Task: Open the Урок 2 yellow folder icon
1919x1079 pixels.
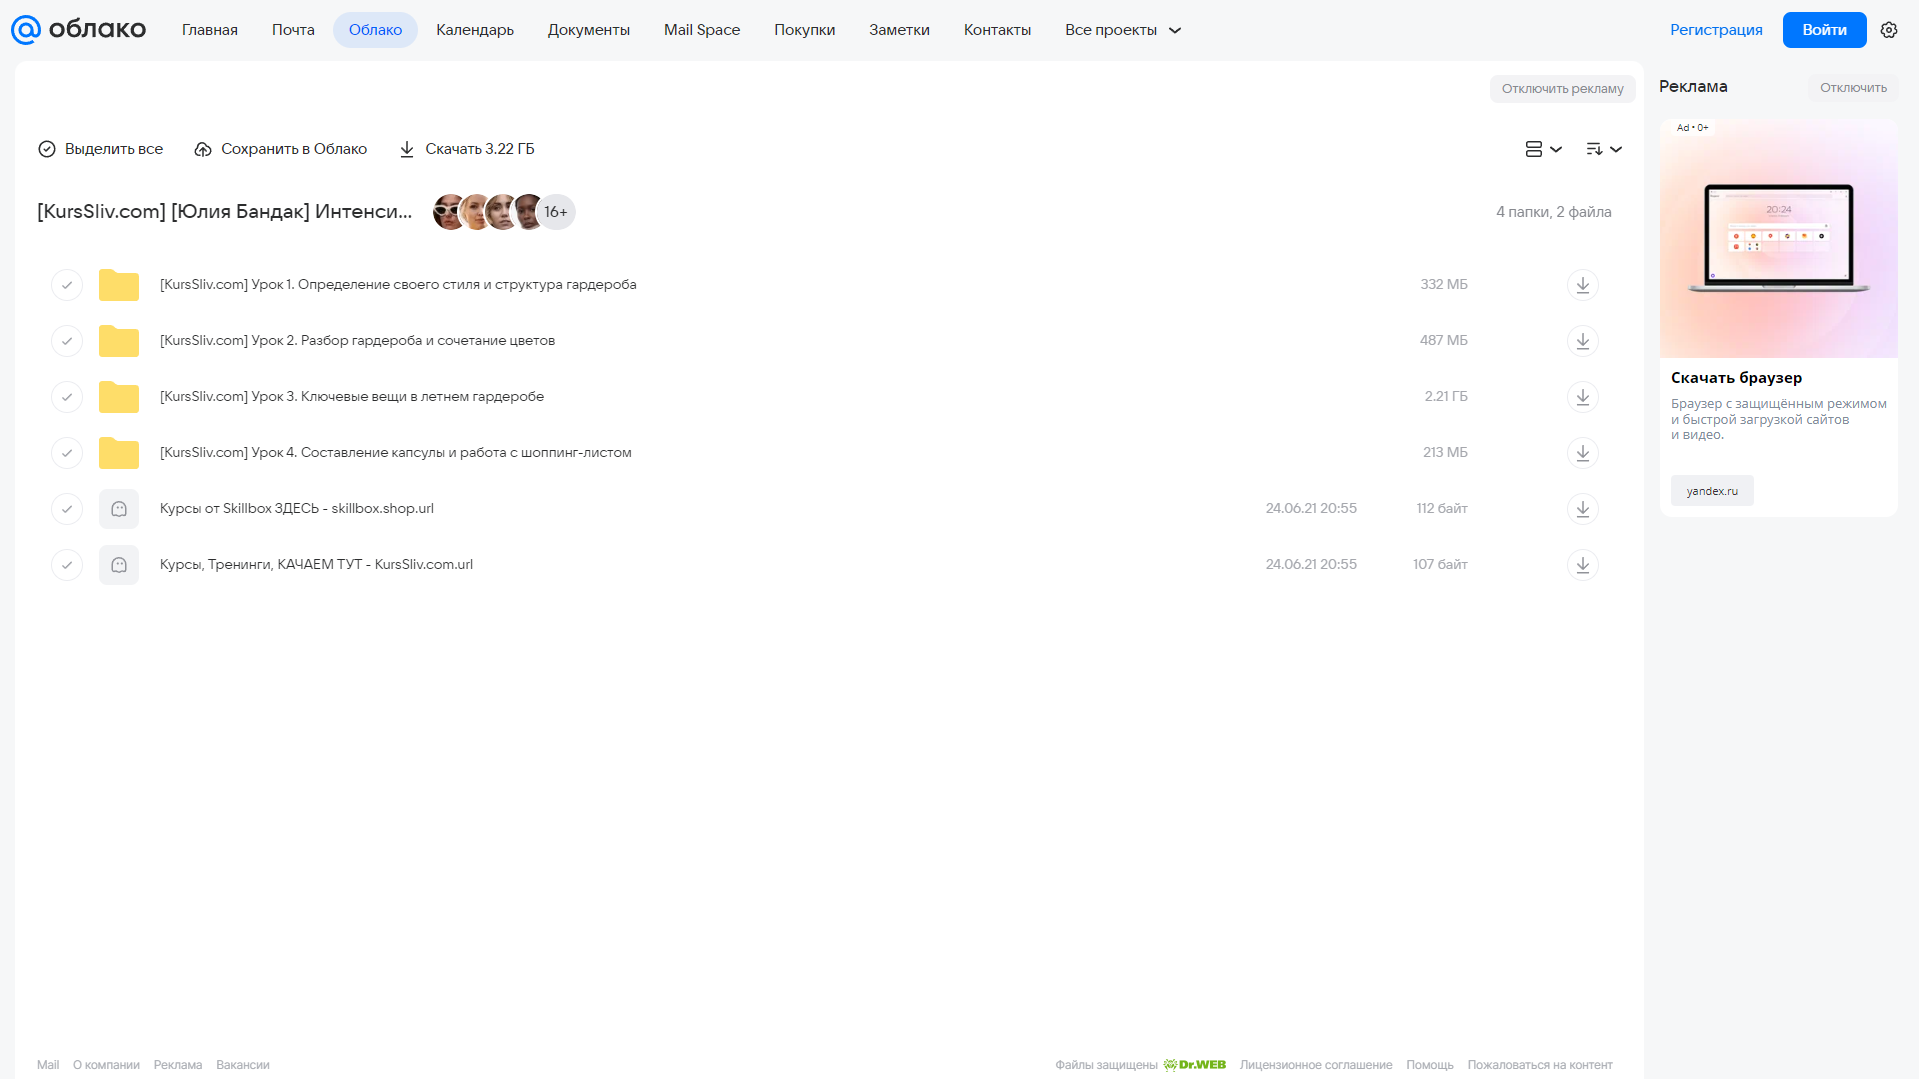Action: pyautogui.click(x=119, y=341)
